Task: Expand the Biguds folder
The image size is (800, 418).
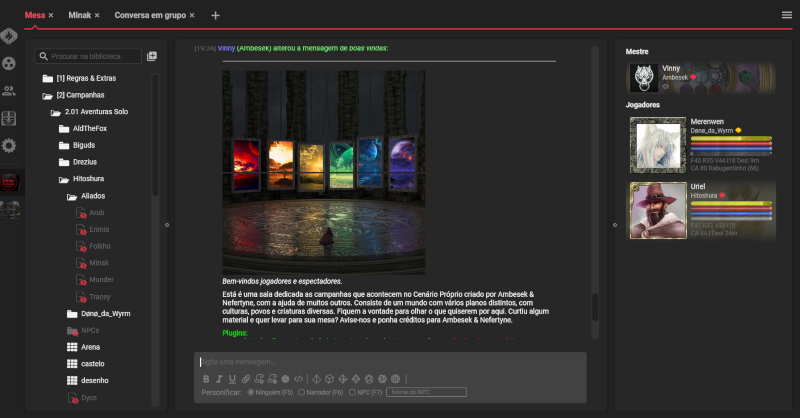Action: [x=77, y=145]
